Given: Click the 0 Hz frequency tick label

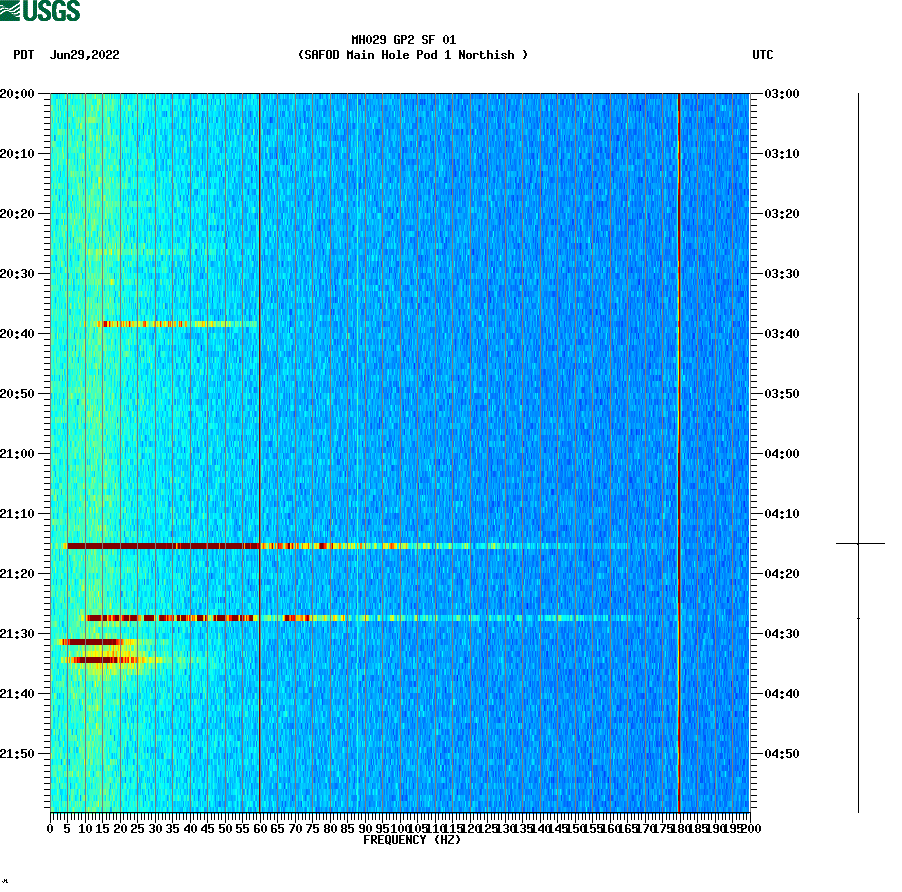Looking at the screenshot, I should point(47,828).
